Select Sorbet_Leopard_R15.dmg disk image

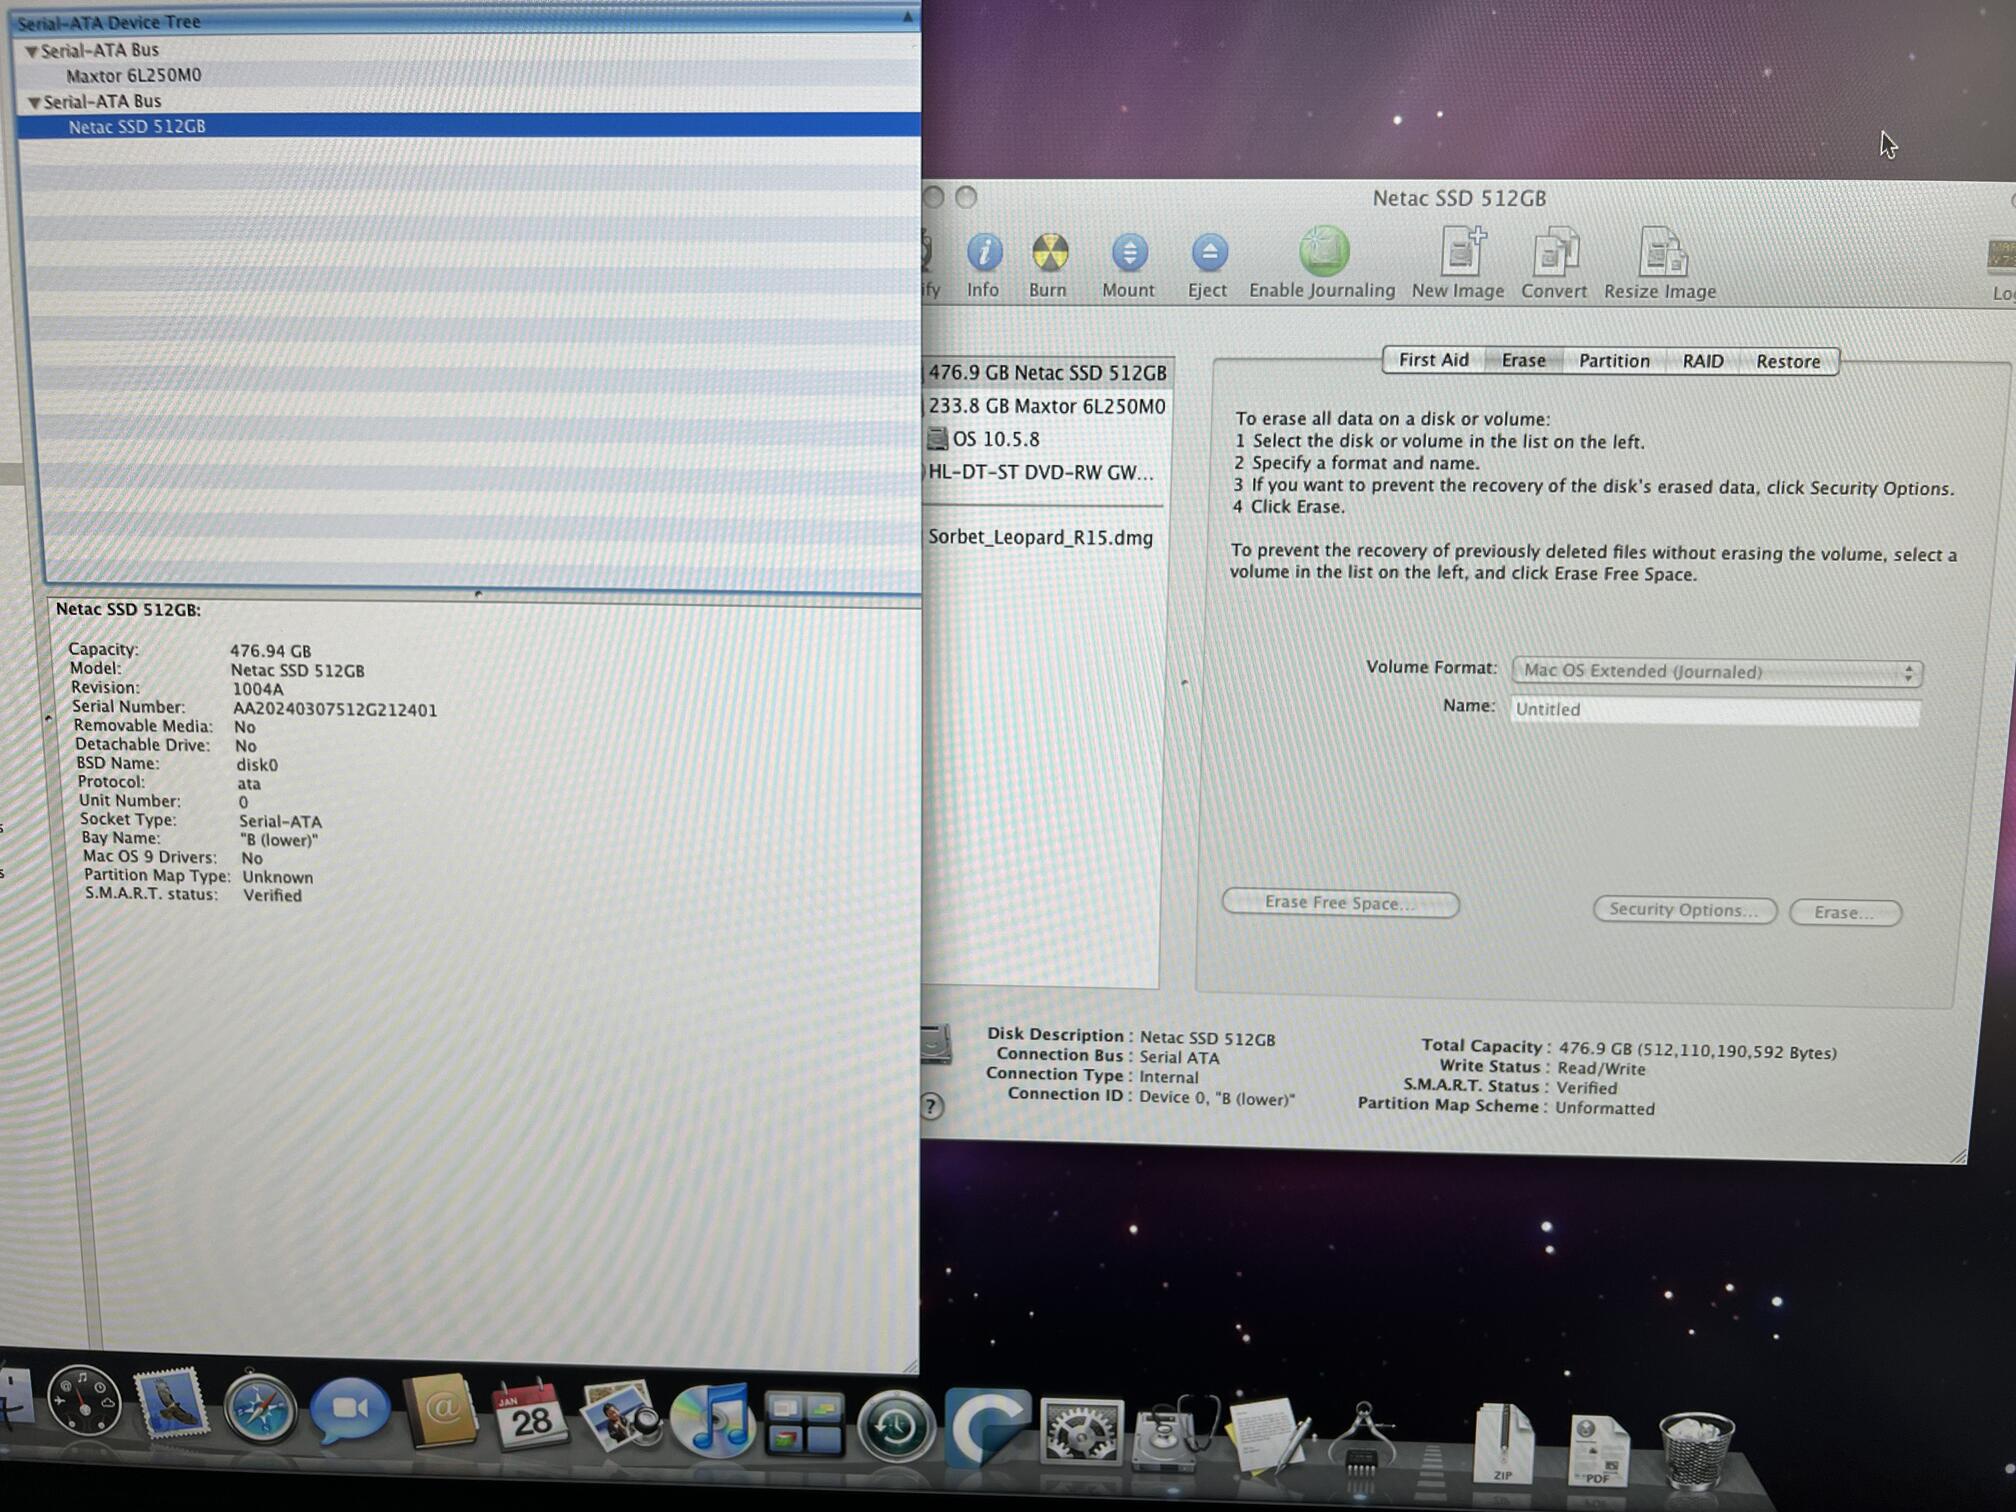click(1040, 537)
